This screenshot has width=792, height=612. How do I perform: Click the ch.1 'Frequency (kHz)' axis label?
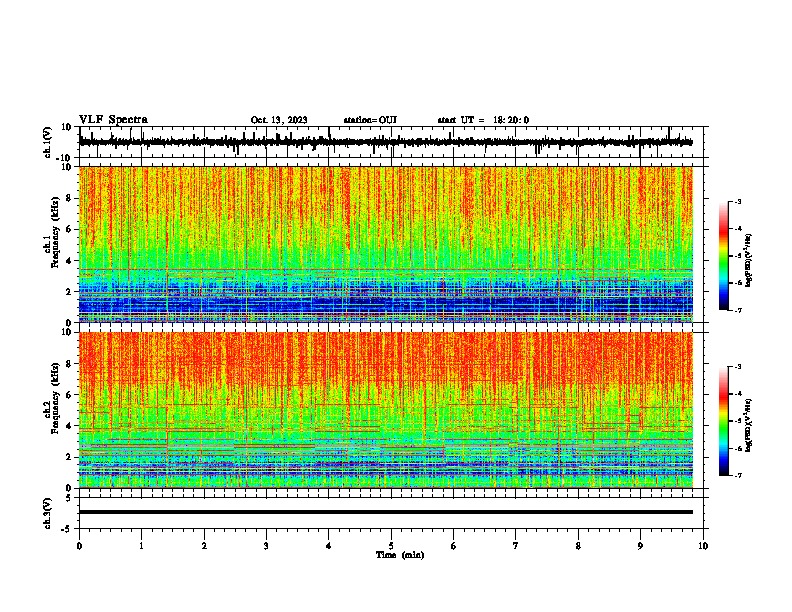[55, 232]
